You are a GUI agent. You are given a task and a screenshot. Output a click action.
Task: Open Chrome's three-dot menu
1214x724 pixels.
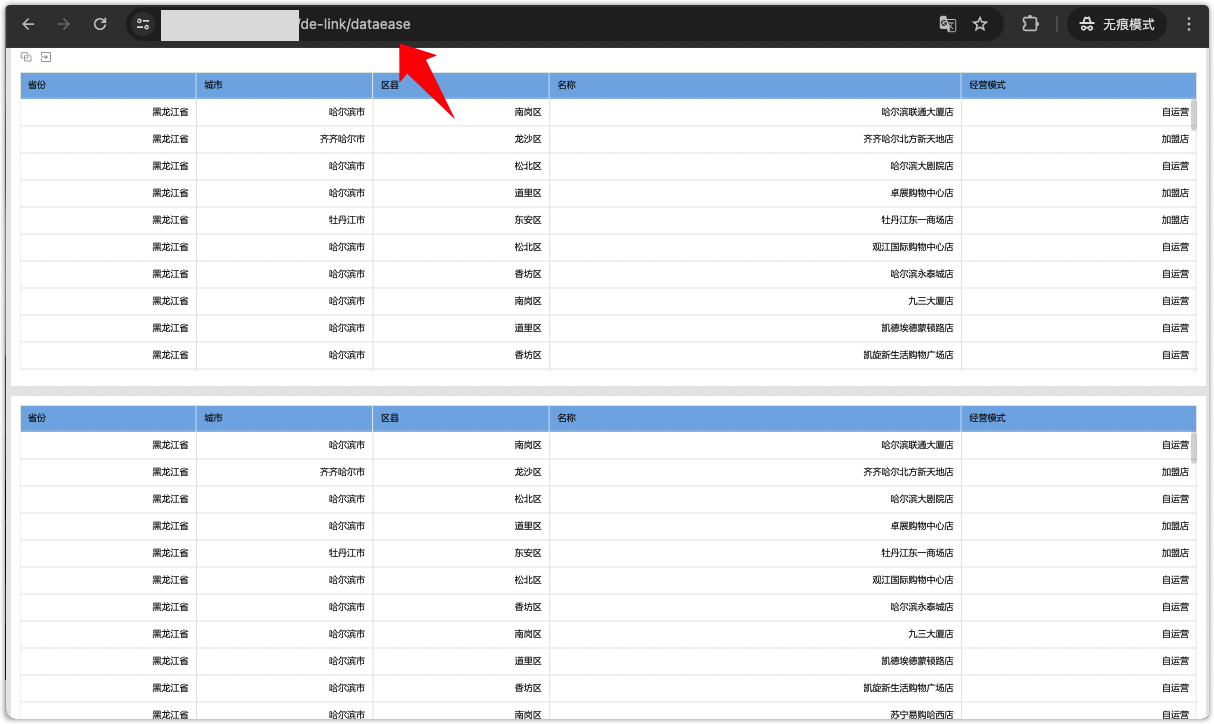click(1188, 23)
